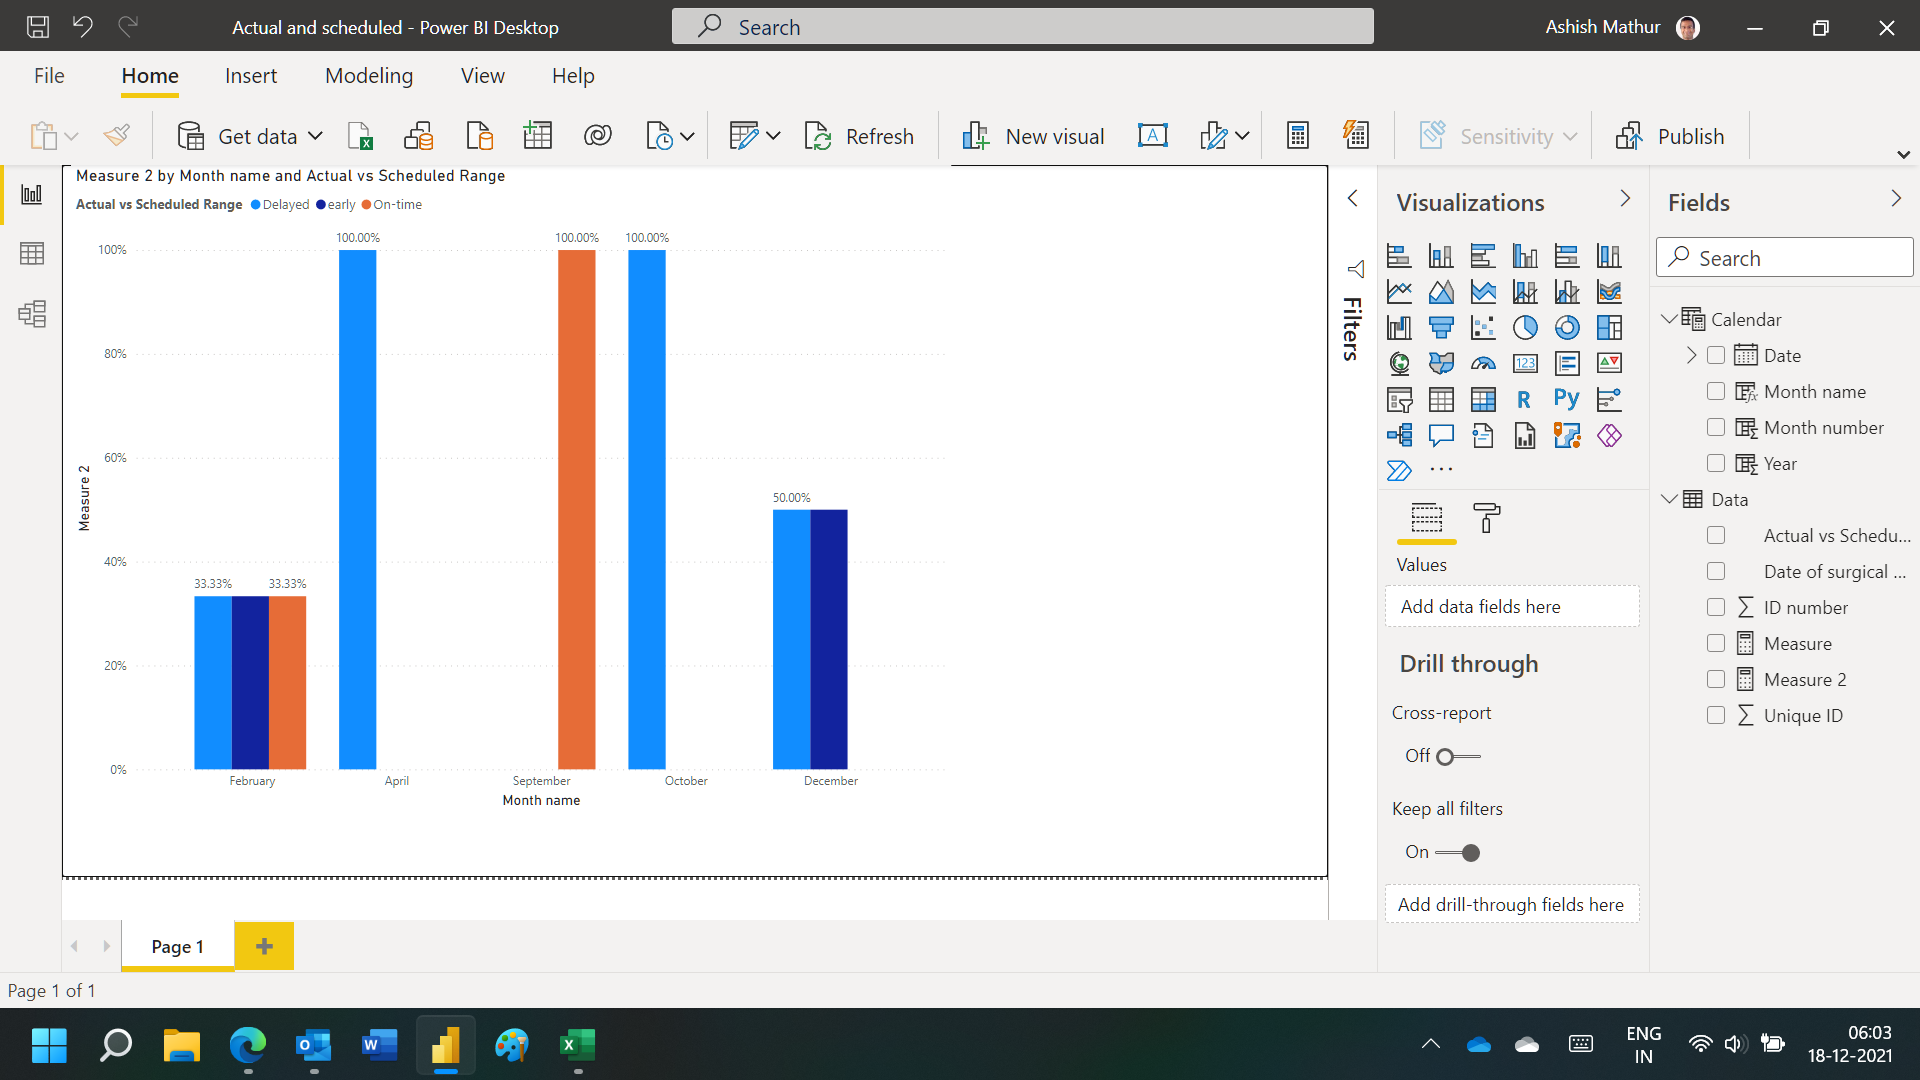The width and height of the screenshot is (1920, 1080).
Task: Check the Year field
Action: click(x=1716, y=463)
